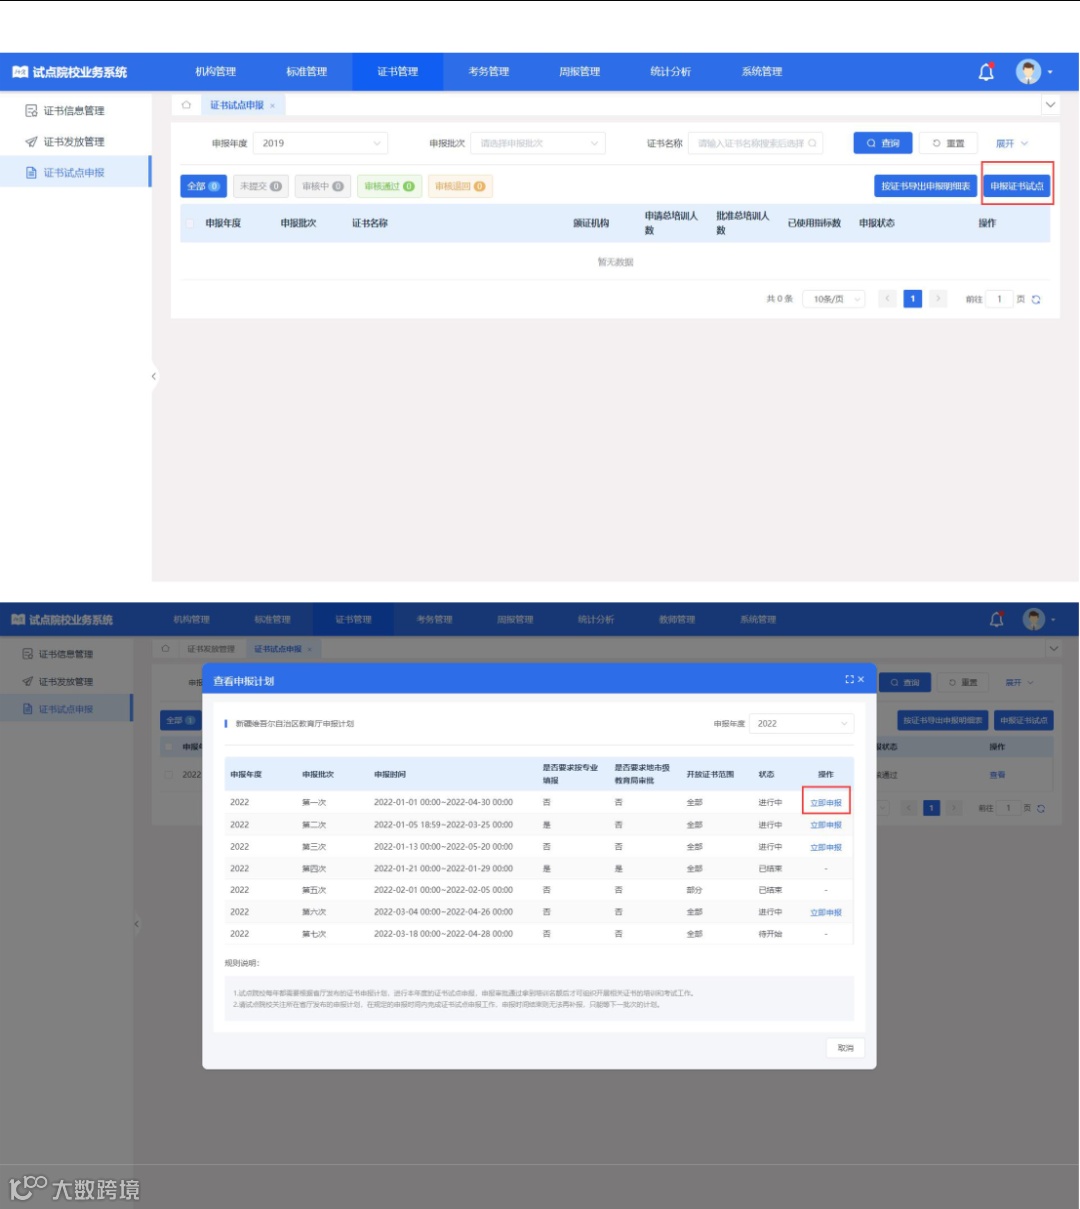
Task: Toggle the table header select-all checkbox in the top screenshot
Action: coord(190,224)
